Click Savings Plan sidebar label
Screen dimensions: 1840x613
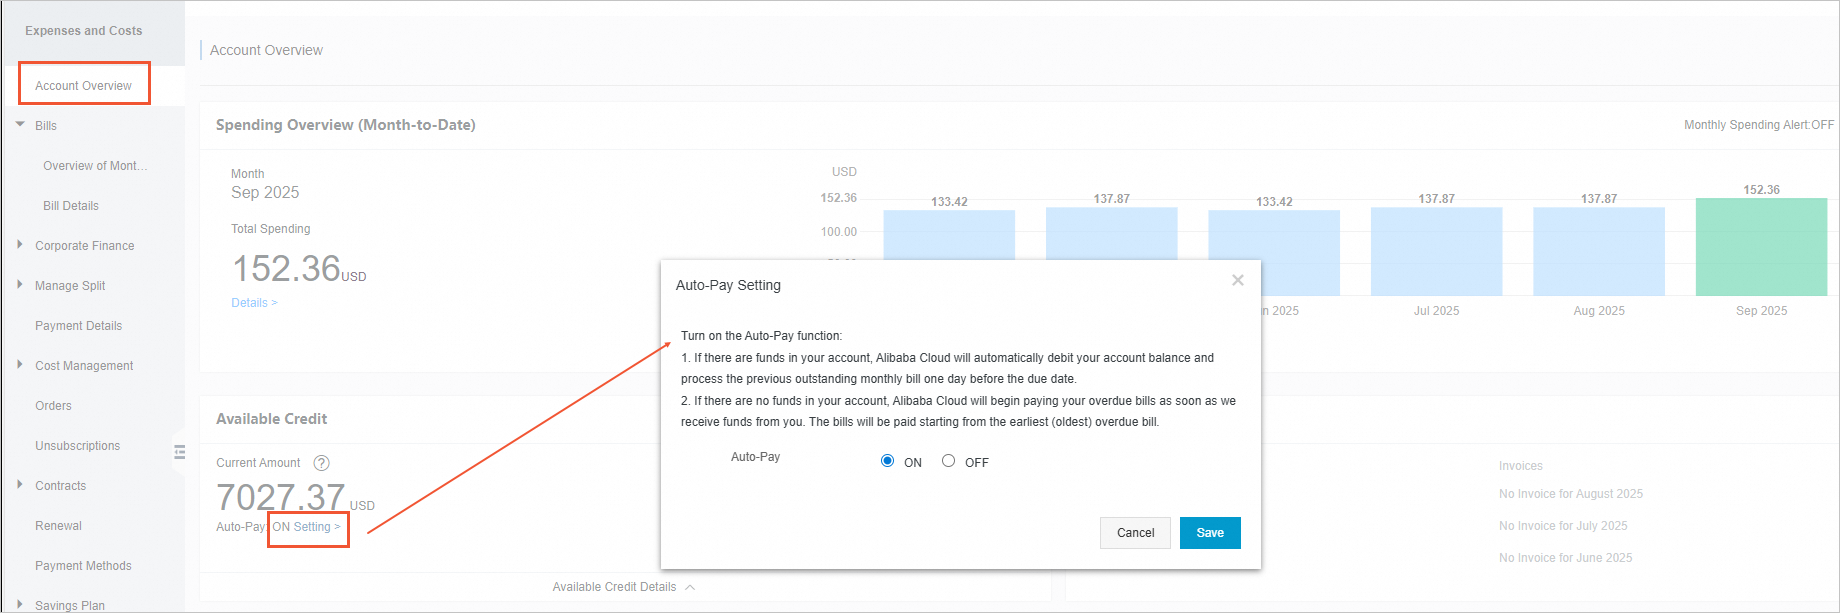70,605
